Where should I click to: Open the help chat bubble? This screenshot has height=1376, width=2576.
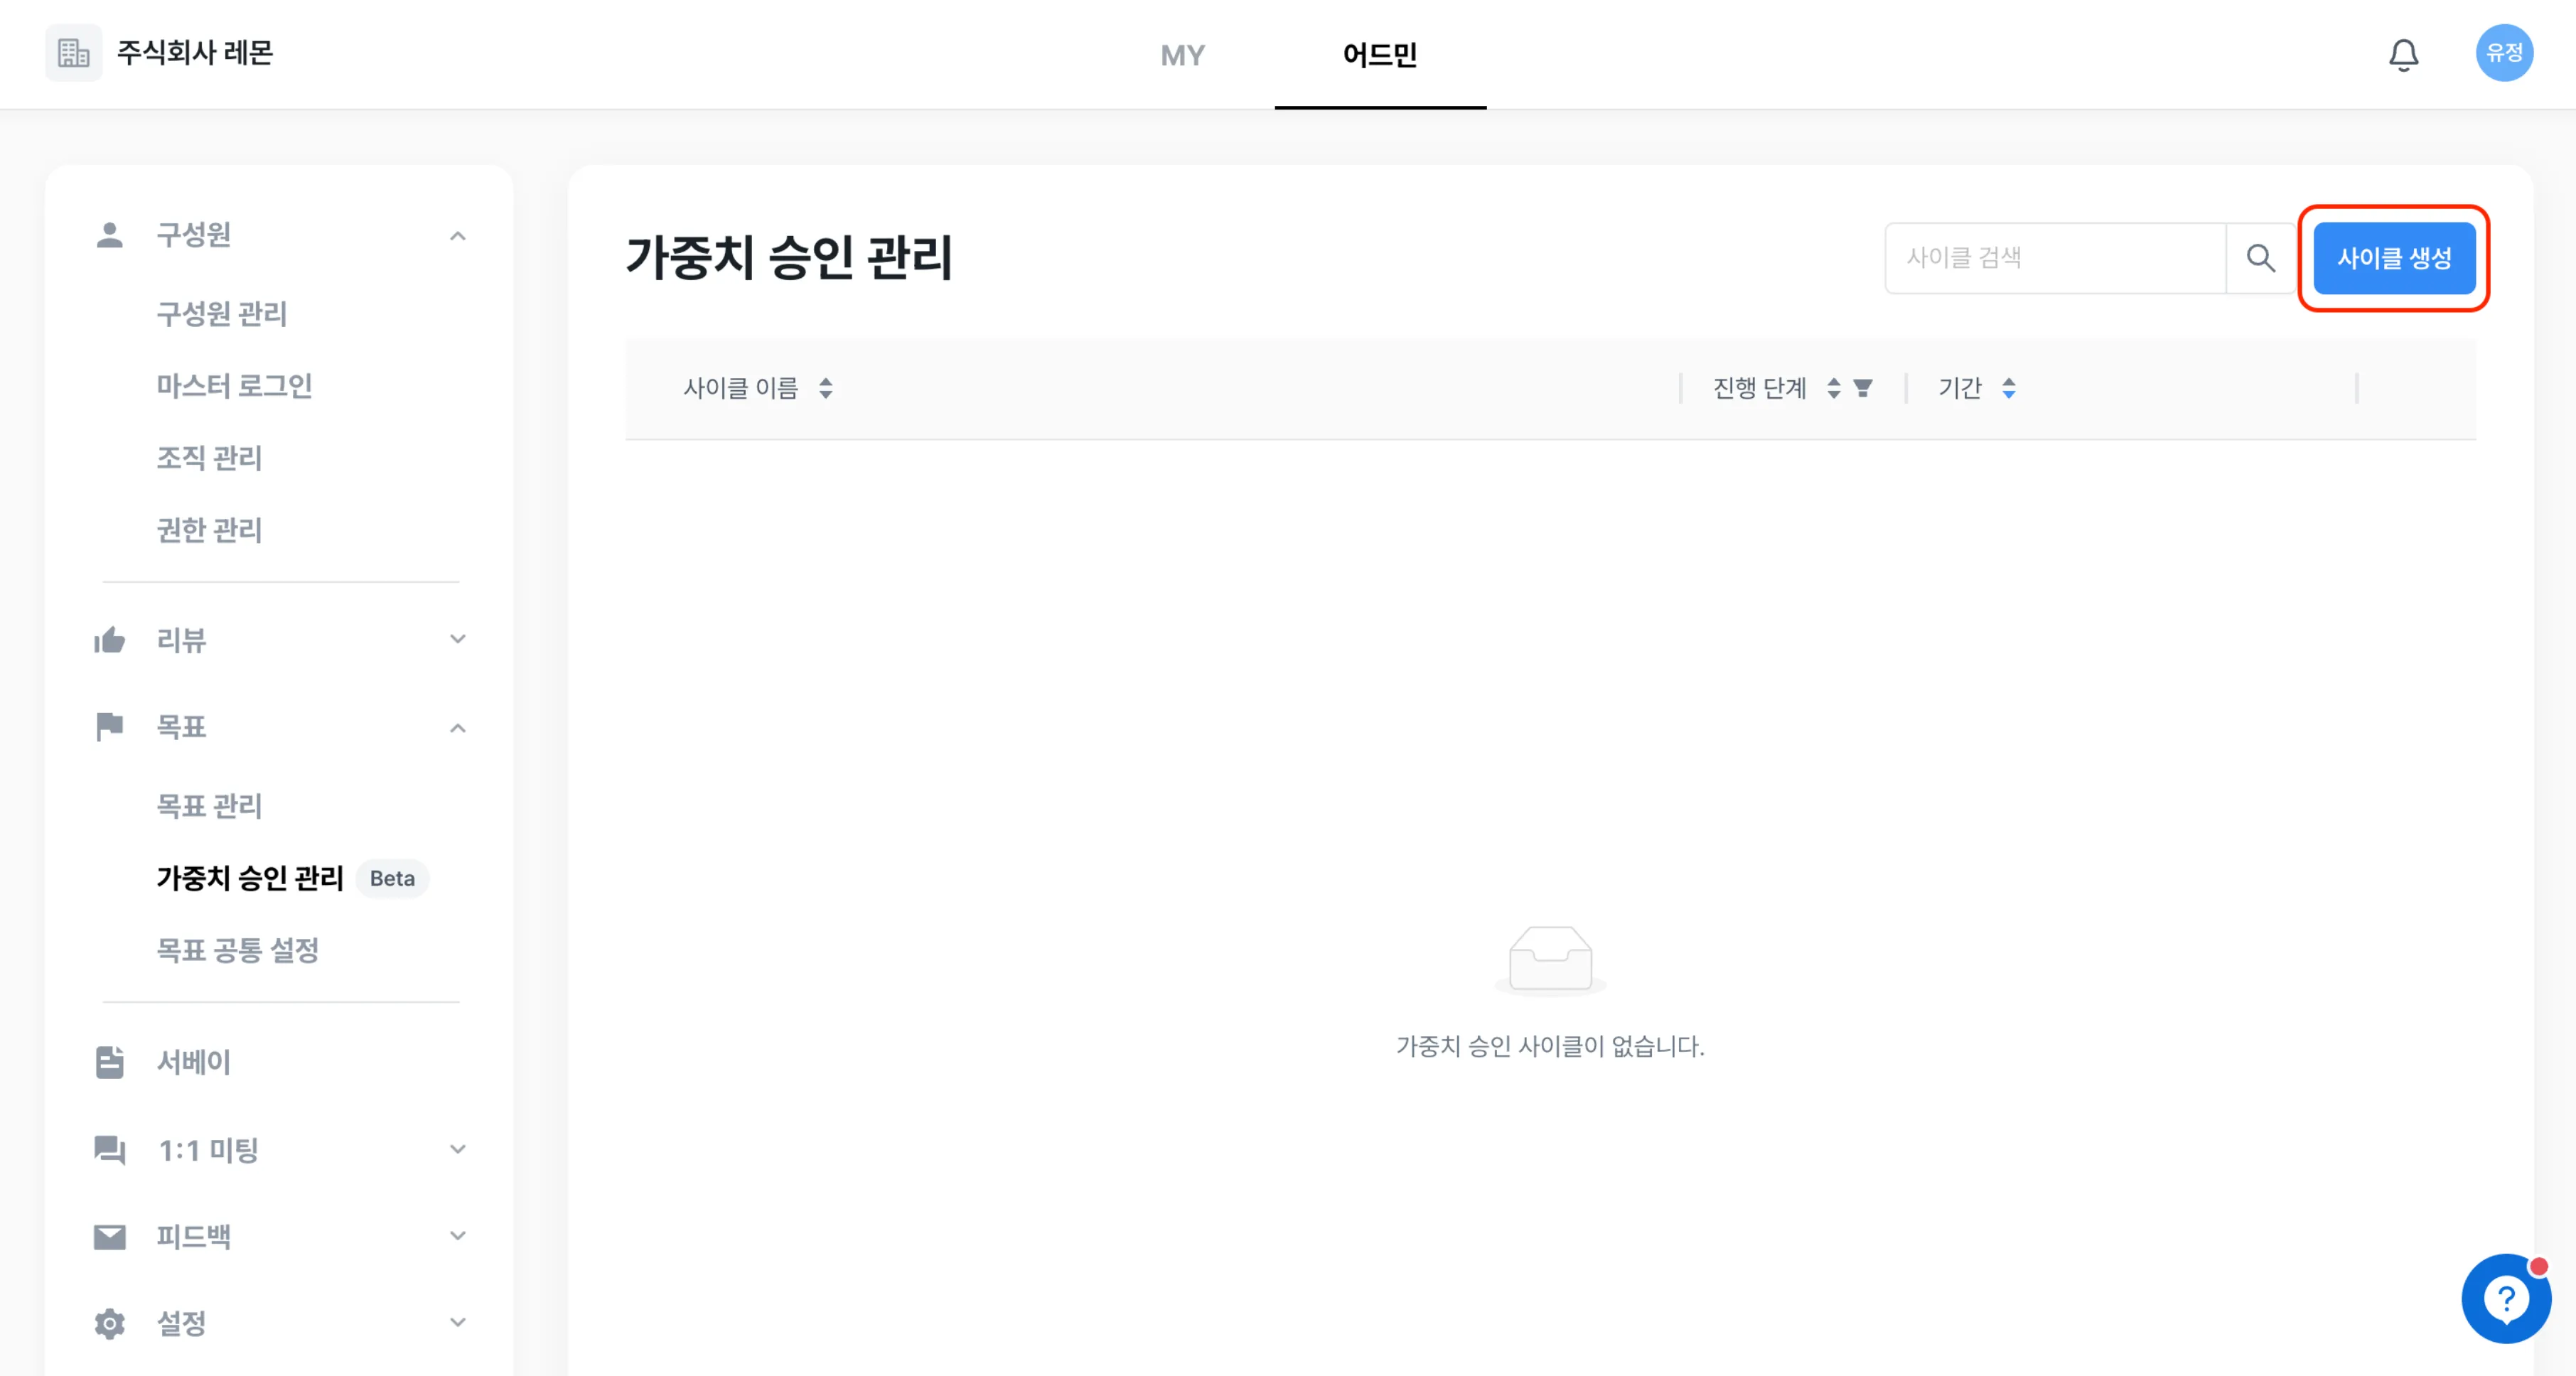[x=2505, y=1298]
